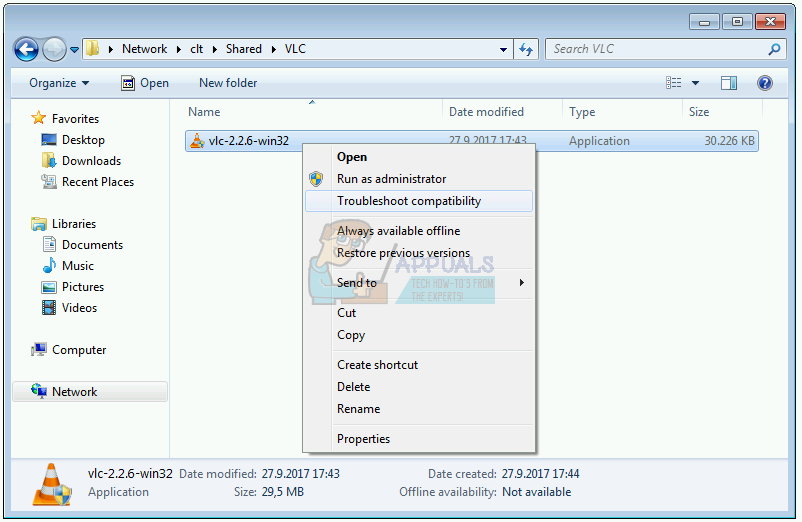Click the blue Help question mark icon

coord(765,83)
